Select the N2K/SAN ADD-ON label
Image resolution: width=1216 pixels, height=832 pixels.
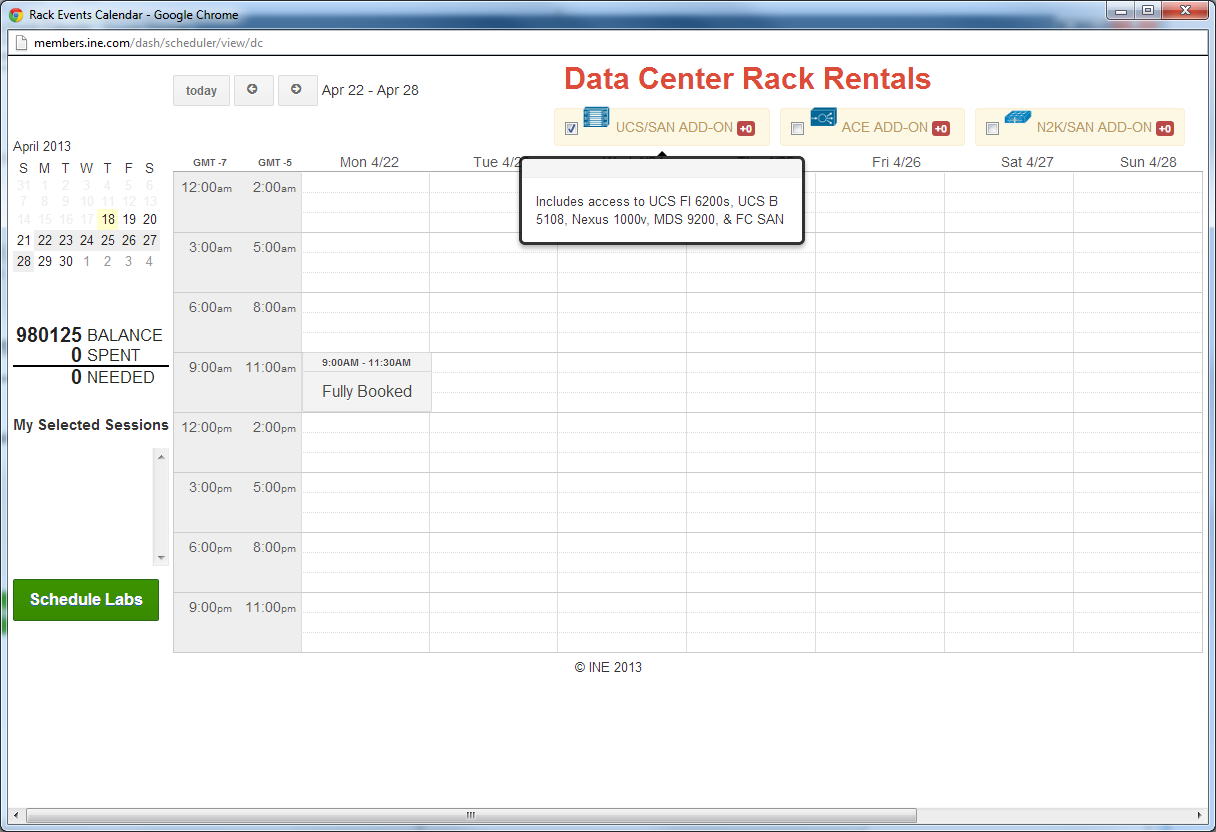(x=1094, y=127)
